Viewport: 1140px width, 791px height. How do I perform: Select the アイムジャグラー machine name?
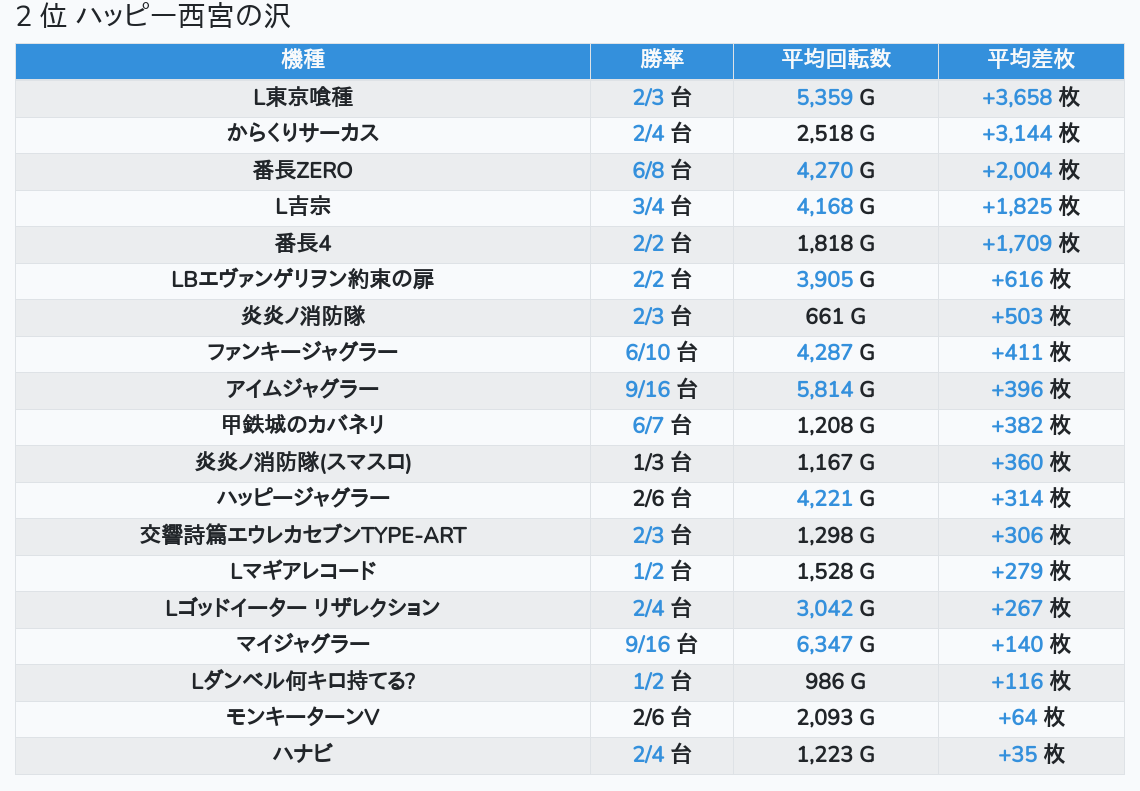click(302, 390)
